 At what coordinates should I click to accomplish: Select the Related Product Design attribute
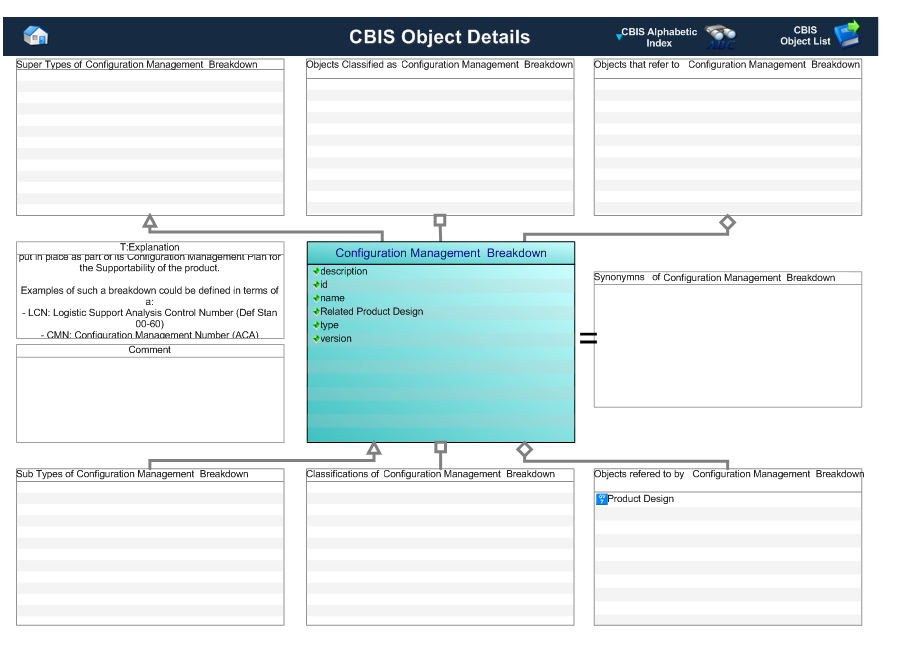[x=371, y=312]
